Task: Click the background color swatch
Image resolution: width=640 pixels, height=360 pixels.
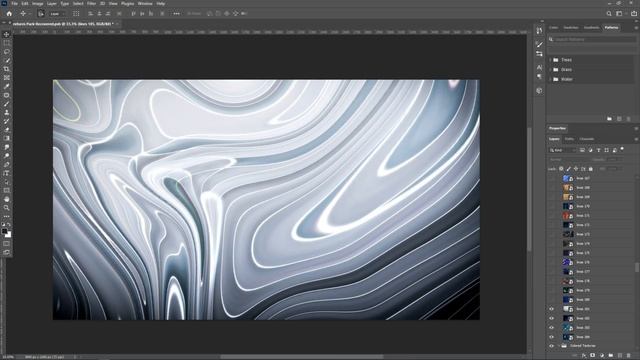Action: pyautogui.click(x=9, y=235)
